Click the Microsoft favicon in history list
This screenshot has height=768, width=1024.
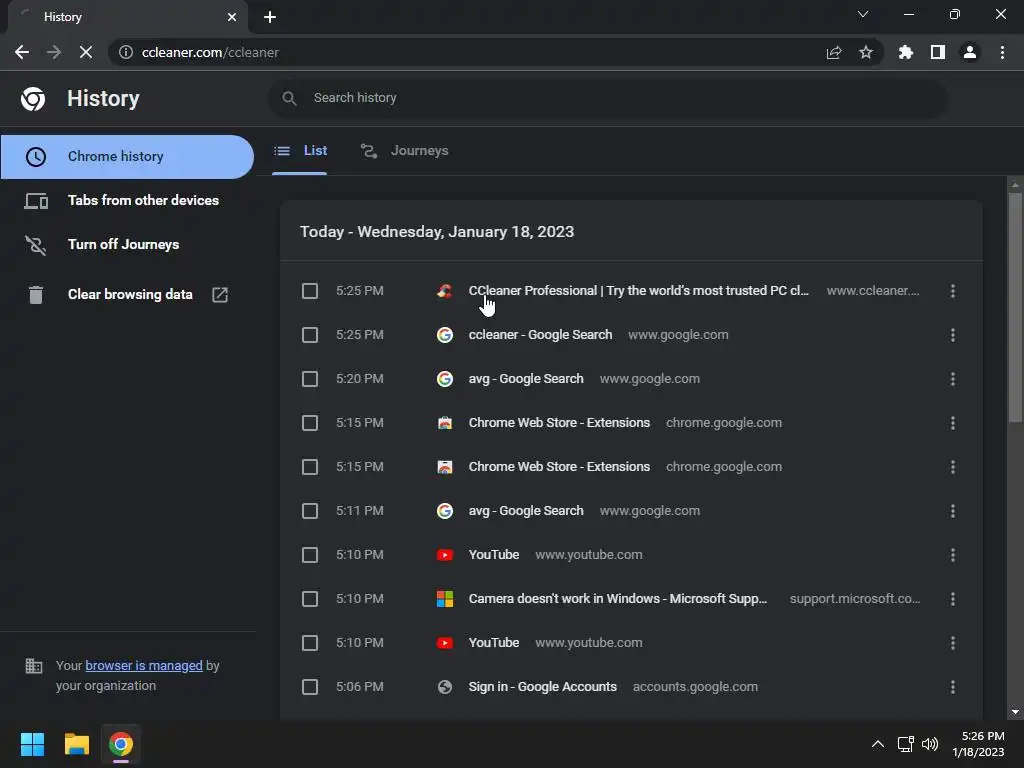coord(445,599)
